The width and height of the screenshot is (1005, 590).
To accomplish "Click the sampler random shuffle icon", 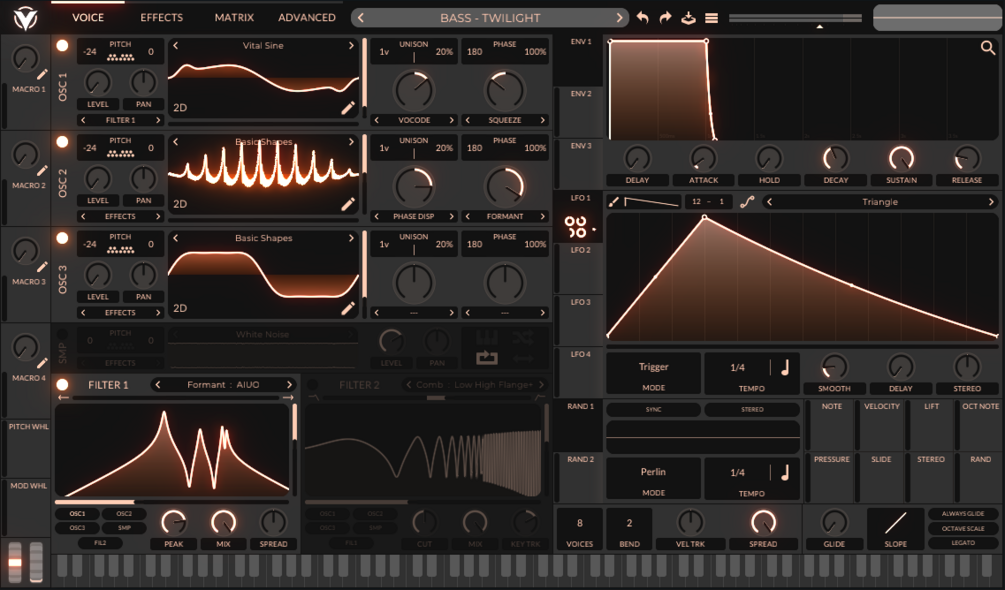I will [523, 337].
